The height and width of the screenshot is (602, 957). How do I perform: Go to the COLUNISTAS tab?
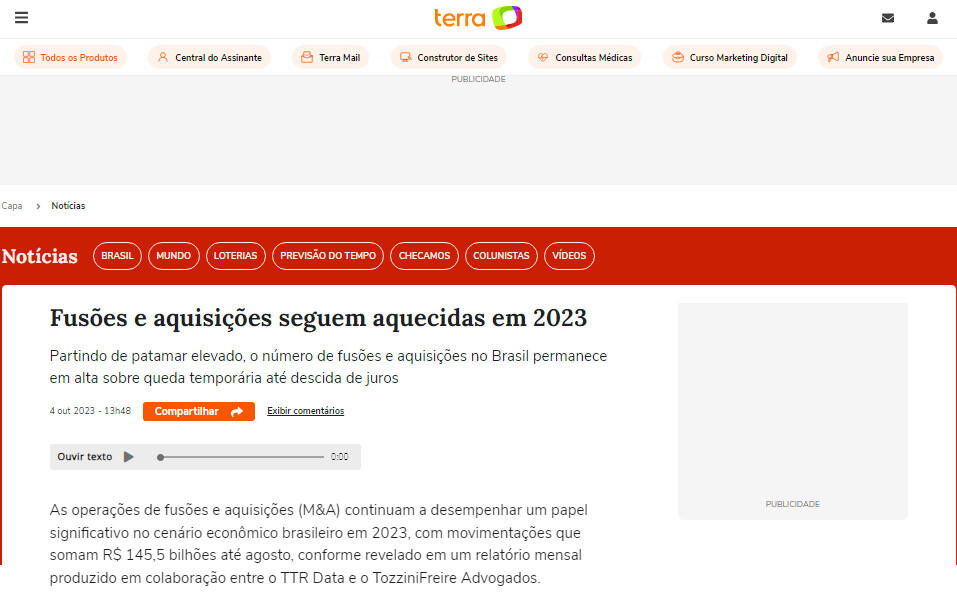pyautogui.click(x=501, y=256)
